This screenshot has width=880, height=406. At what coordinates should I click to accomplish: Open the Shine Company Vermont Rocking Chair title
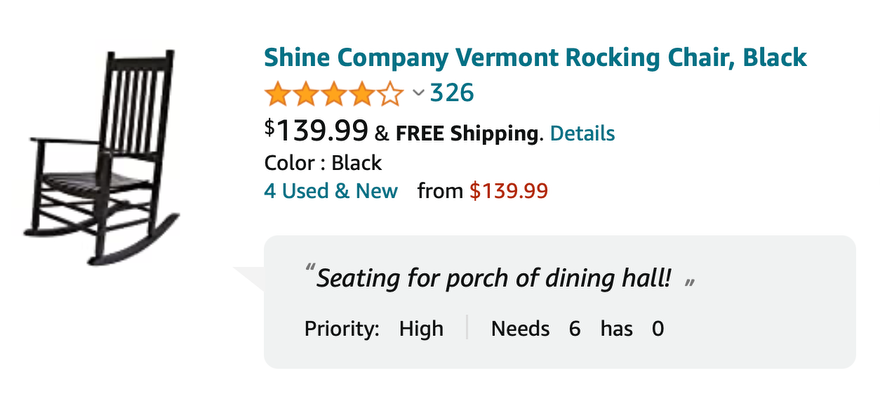click(535, 57)
